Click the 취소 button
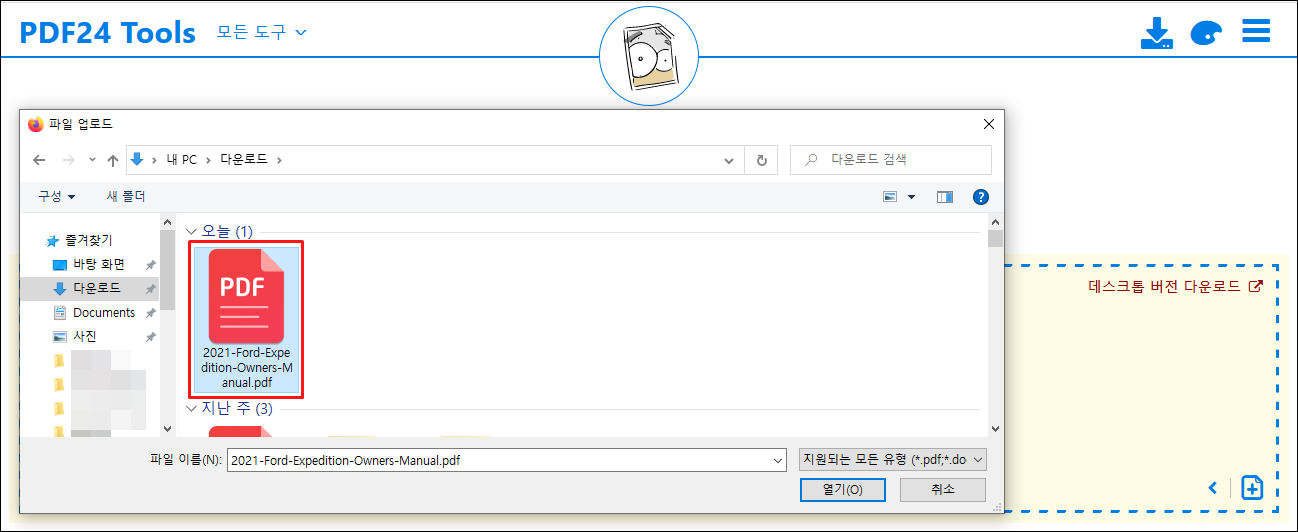 point(942,490)
